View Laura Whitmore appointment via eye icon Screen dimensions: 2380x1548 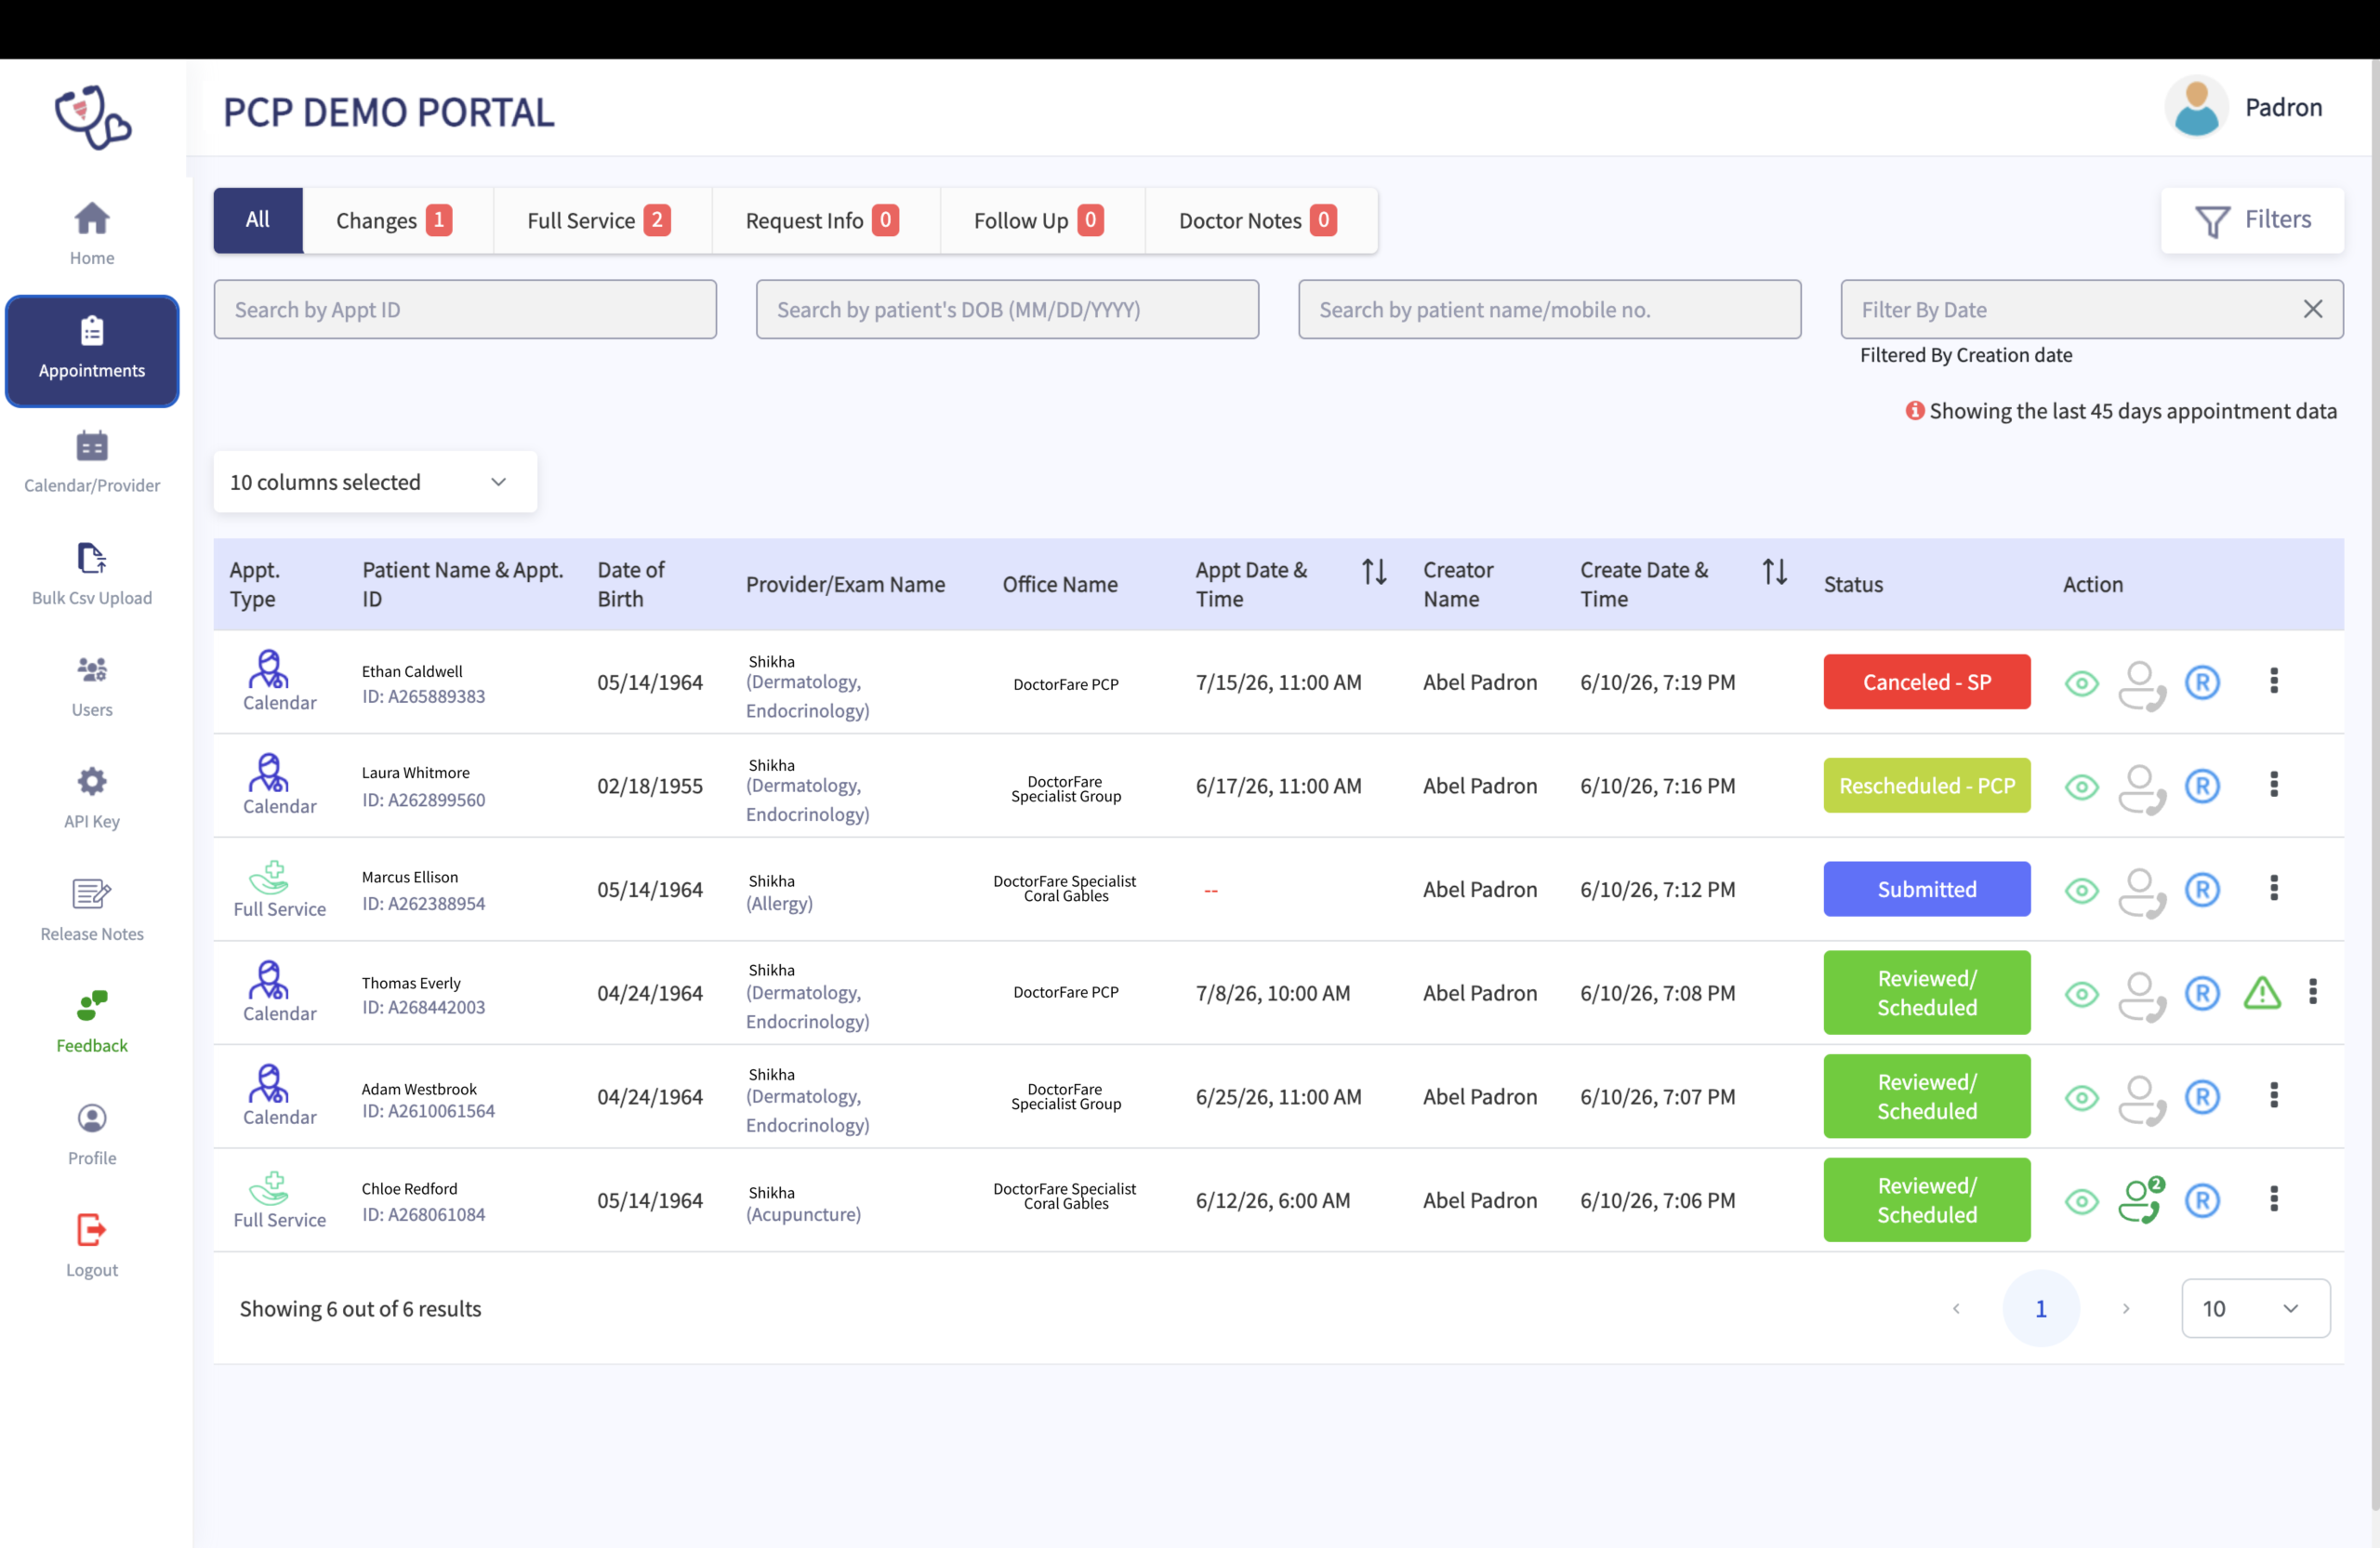coord(2081,787)
